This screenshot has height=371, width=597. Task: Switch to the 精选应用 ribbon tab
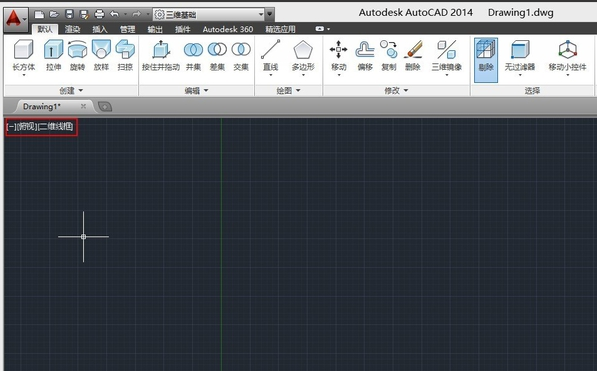[x=280, y=29]
